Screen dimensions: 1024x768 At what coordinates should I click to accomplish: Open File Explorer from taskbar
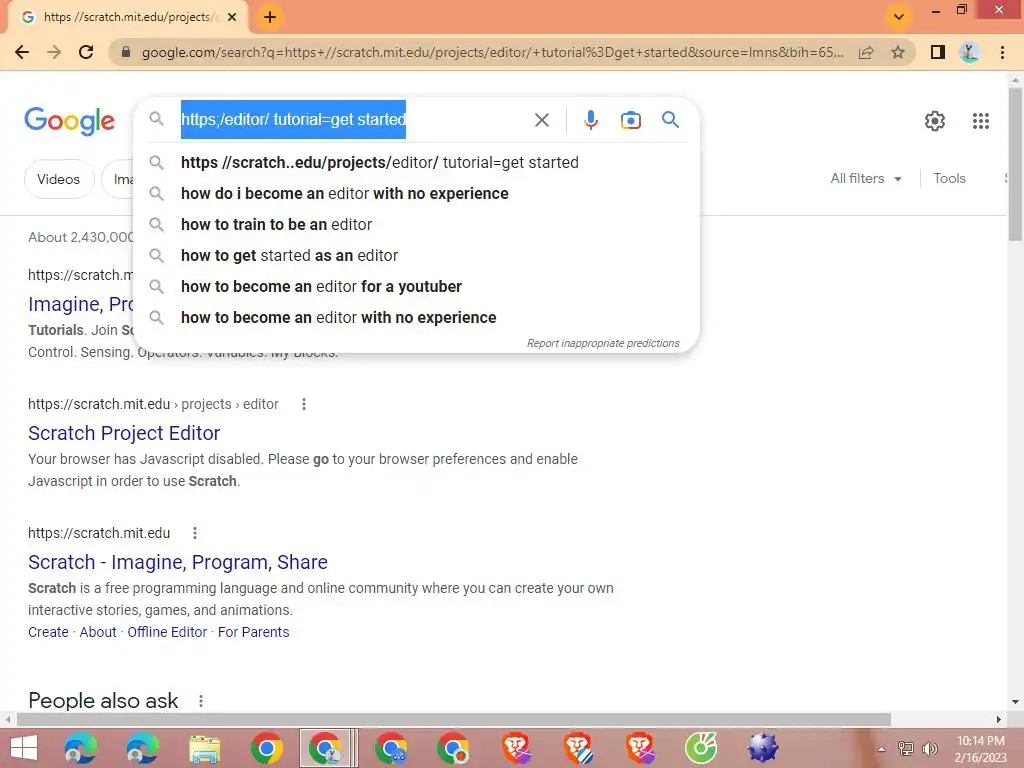[x=204, y=748]
